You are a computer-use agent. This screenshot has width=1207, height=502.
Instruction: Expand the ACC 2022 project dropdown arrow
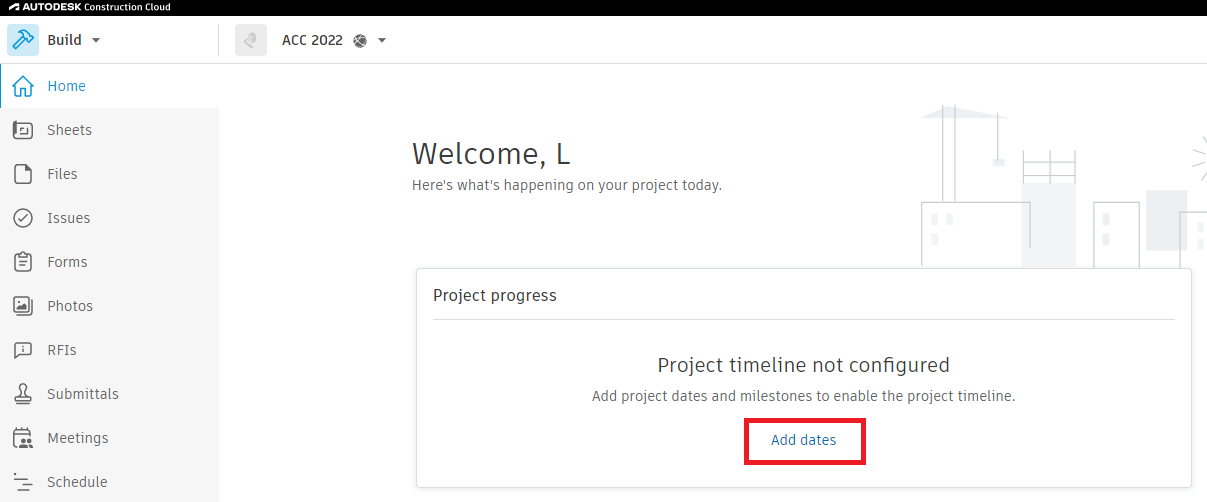pyautogui.click(x=382, y=41)
